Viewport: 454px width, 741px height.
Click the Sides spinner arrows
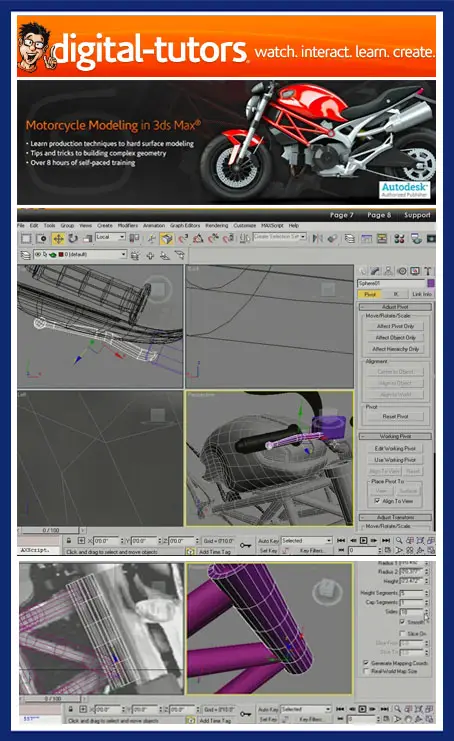(426, 612)
